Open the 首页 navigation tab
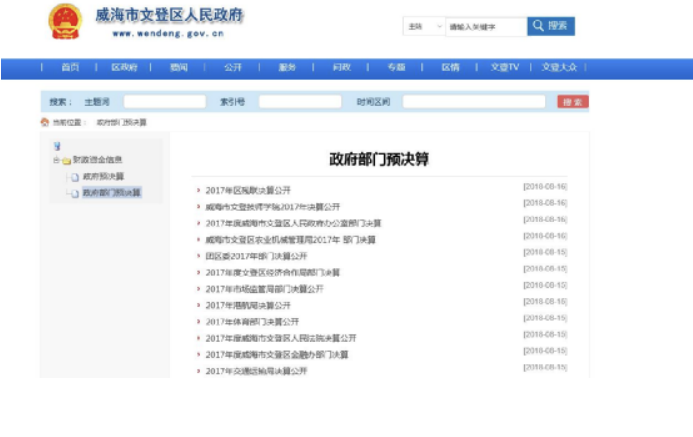 [69, 68]
